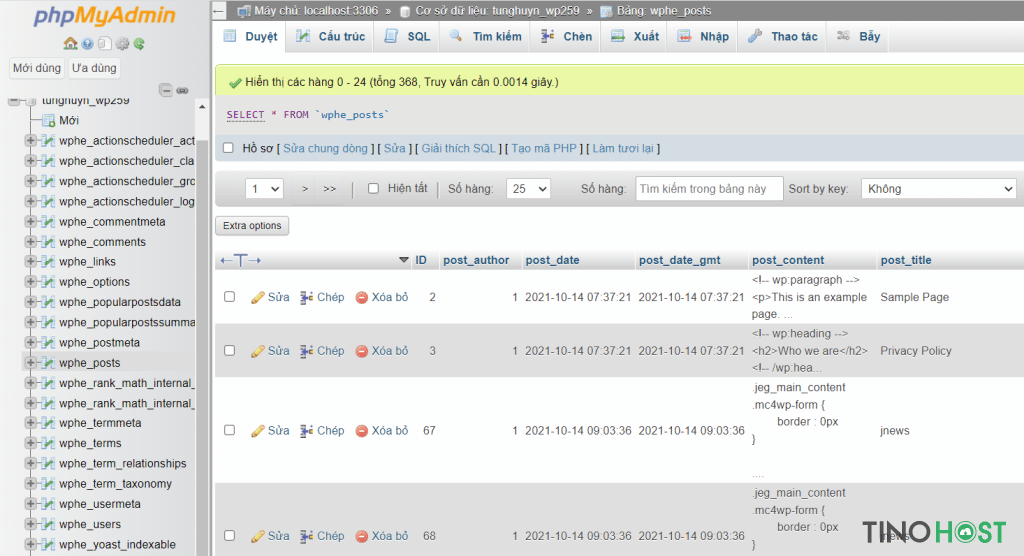Click the server icon in breadcrumb
The width and height of the screenshot is (1024, 556).
(x=244, y=10)
